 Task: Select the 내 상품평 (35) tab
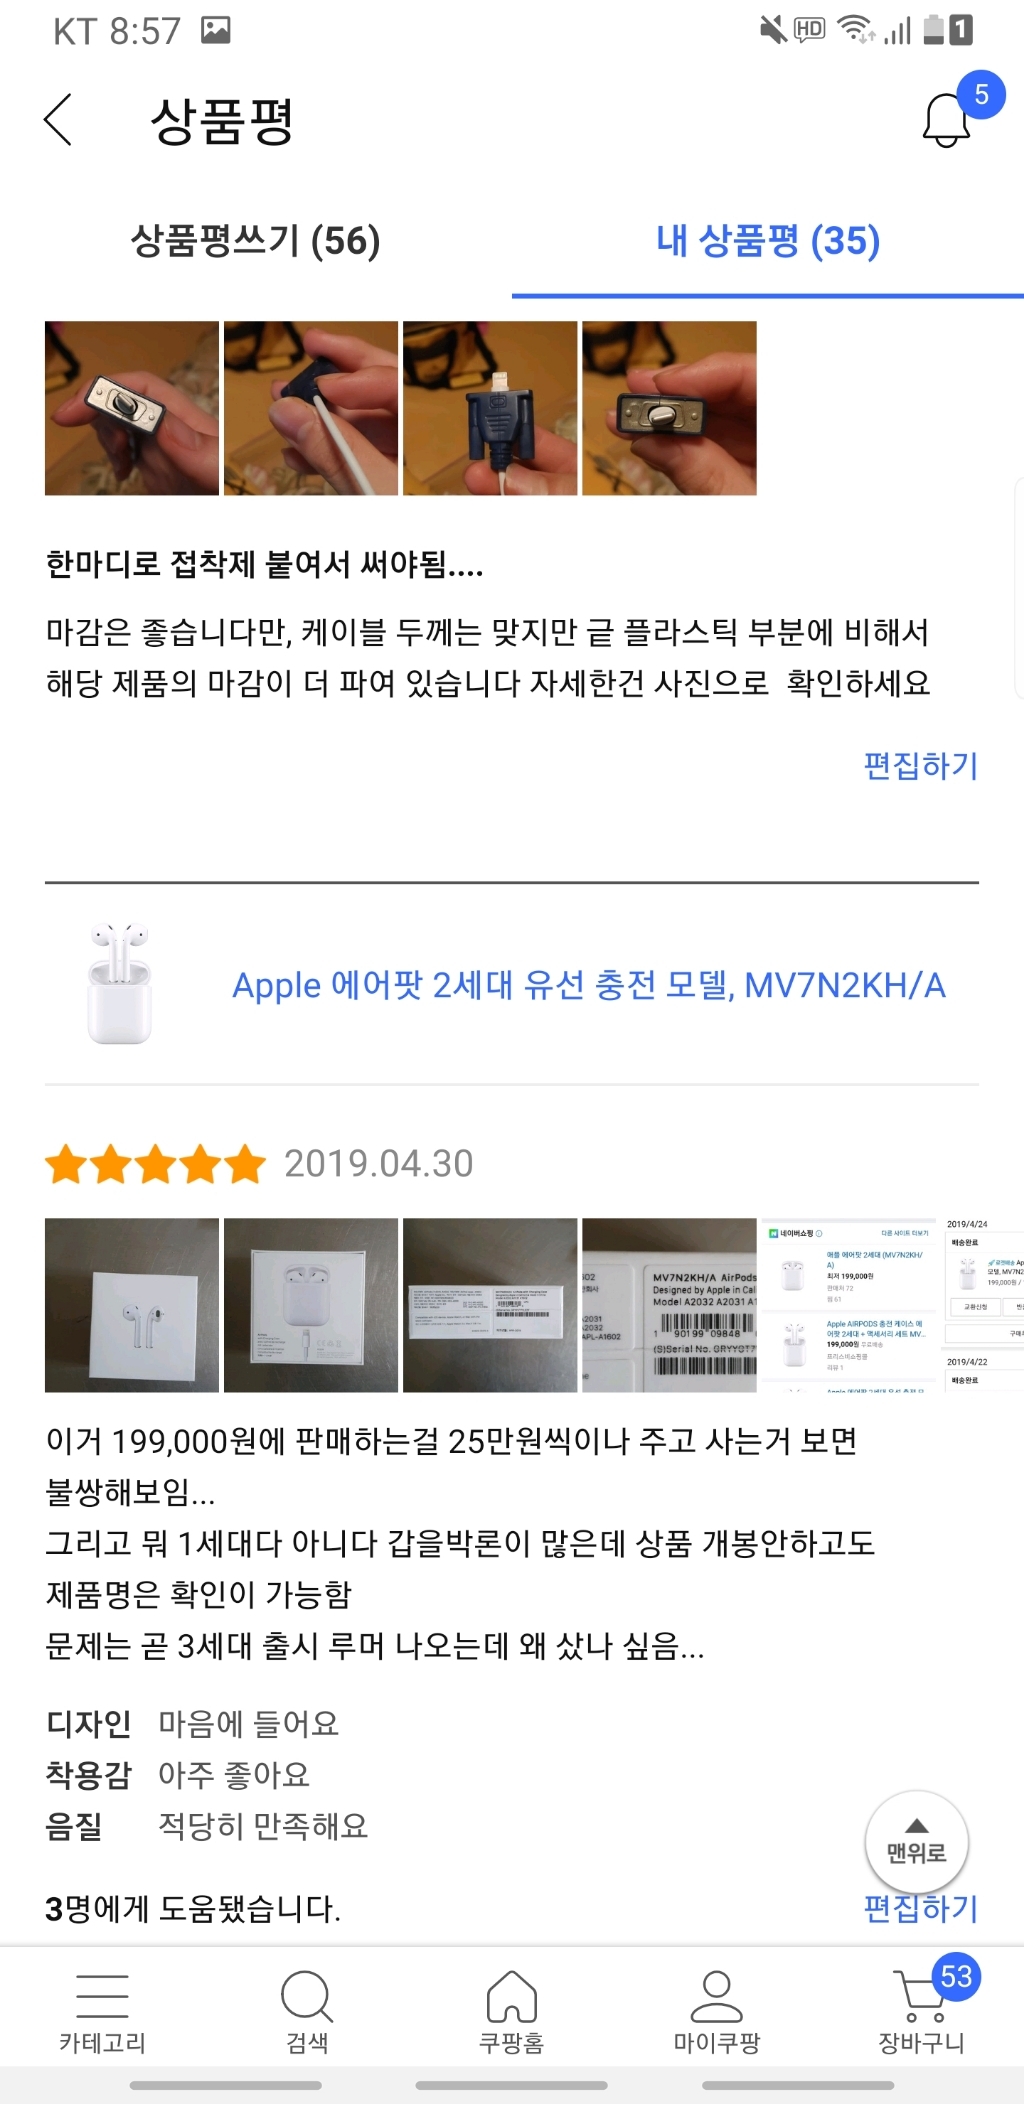(768, 241)
